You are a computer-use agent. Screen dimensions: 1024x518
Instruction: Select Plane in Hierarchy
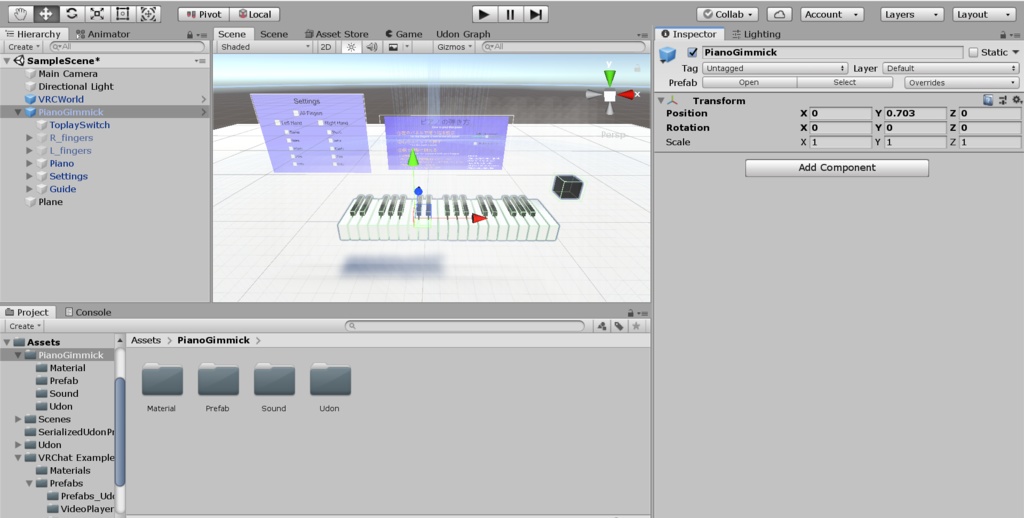click(50, 202)
